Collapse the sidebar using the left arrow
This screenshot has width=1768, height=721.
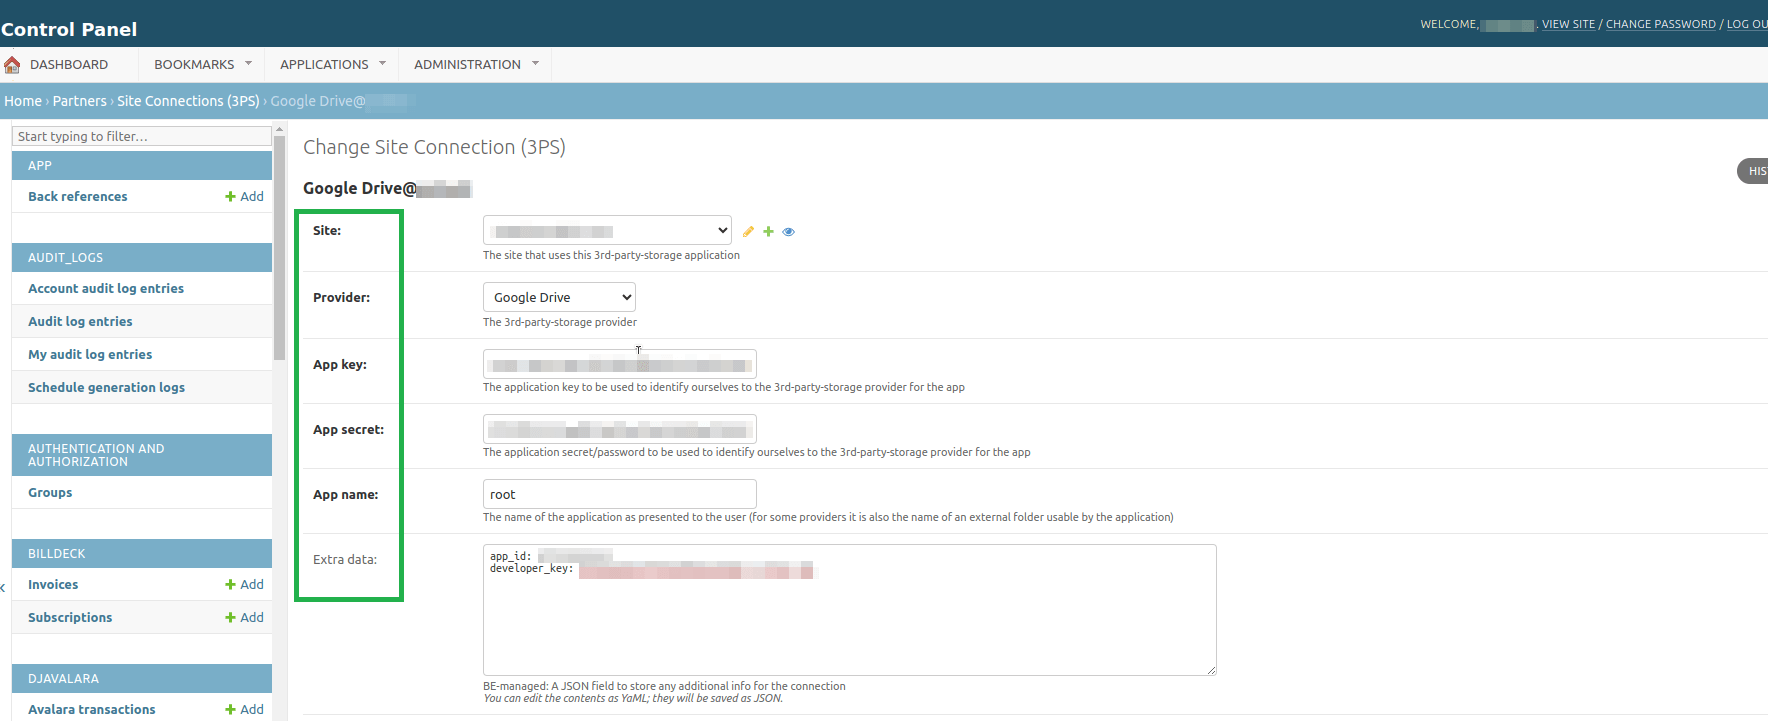(x=4, y=588)
